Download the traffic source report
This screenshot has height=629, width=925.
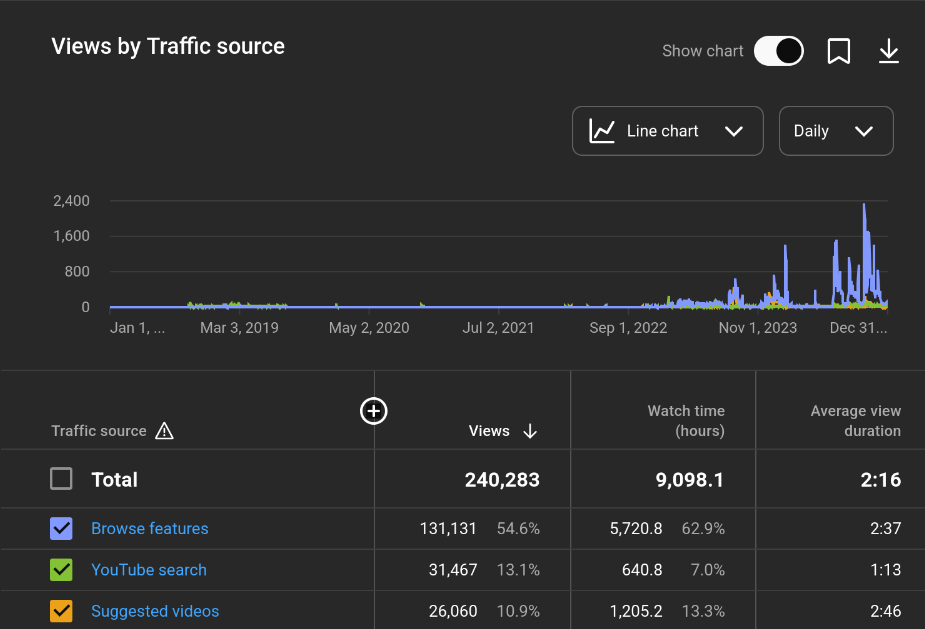point(889,51)
